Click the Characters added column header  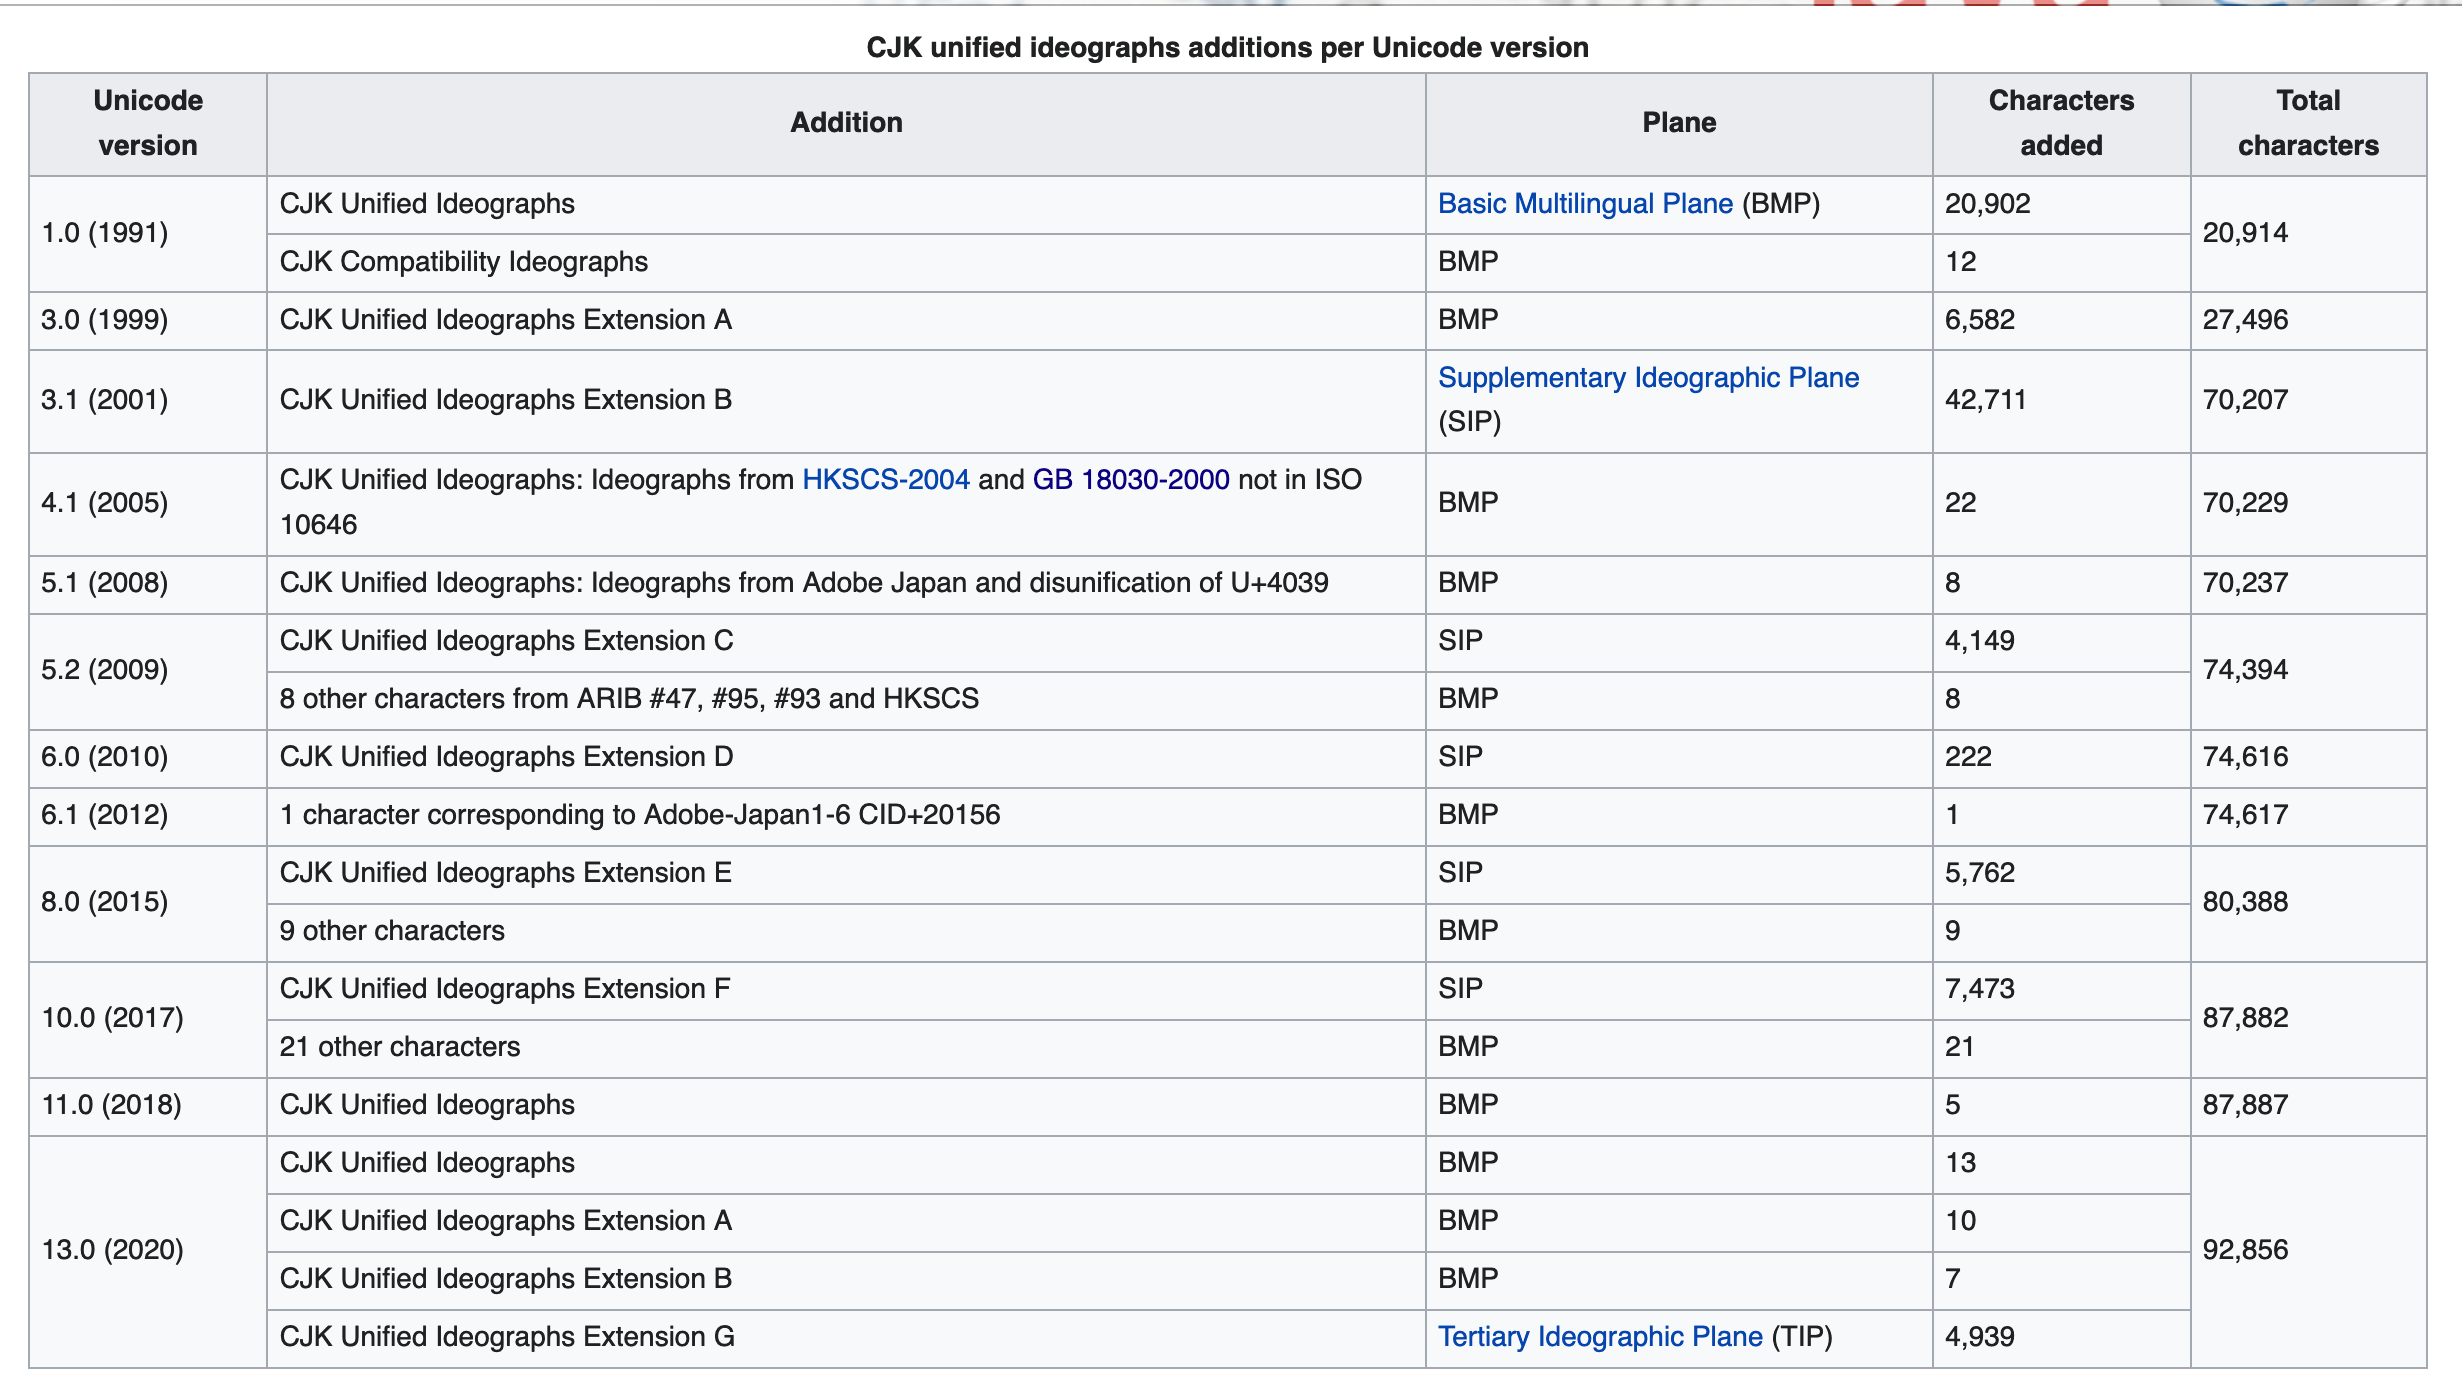coord(2060,123)
